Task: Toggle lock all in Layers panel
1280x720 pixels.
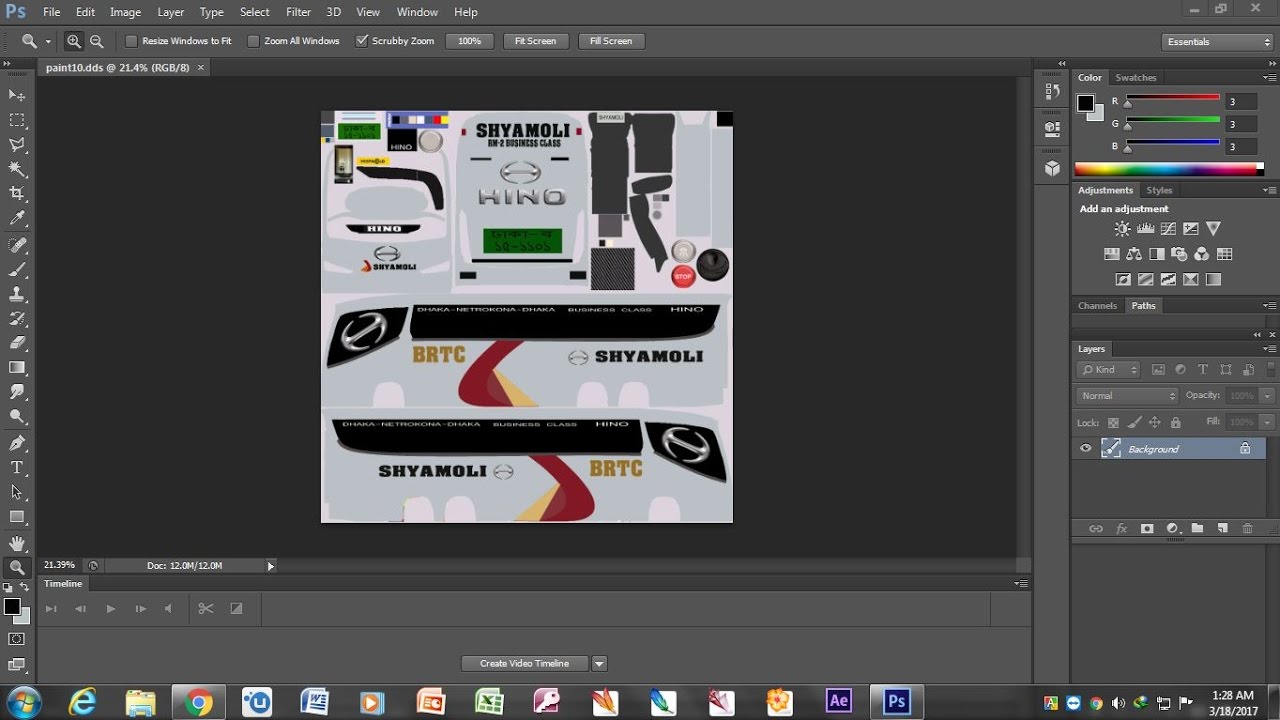Action: 1176,423
